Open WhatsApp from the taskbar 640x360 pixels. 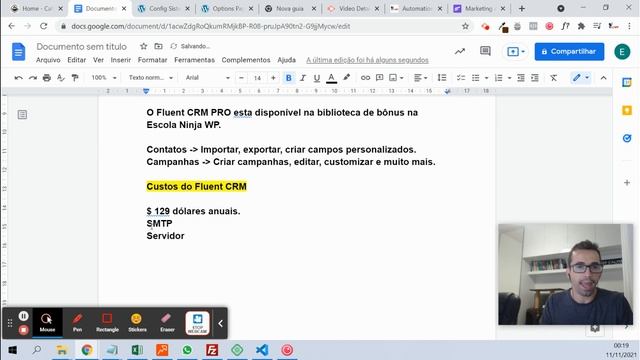(187, 350)
